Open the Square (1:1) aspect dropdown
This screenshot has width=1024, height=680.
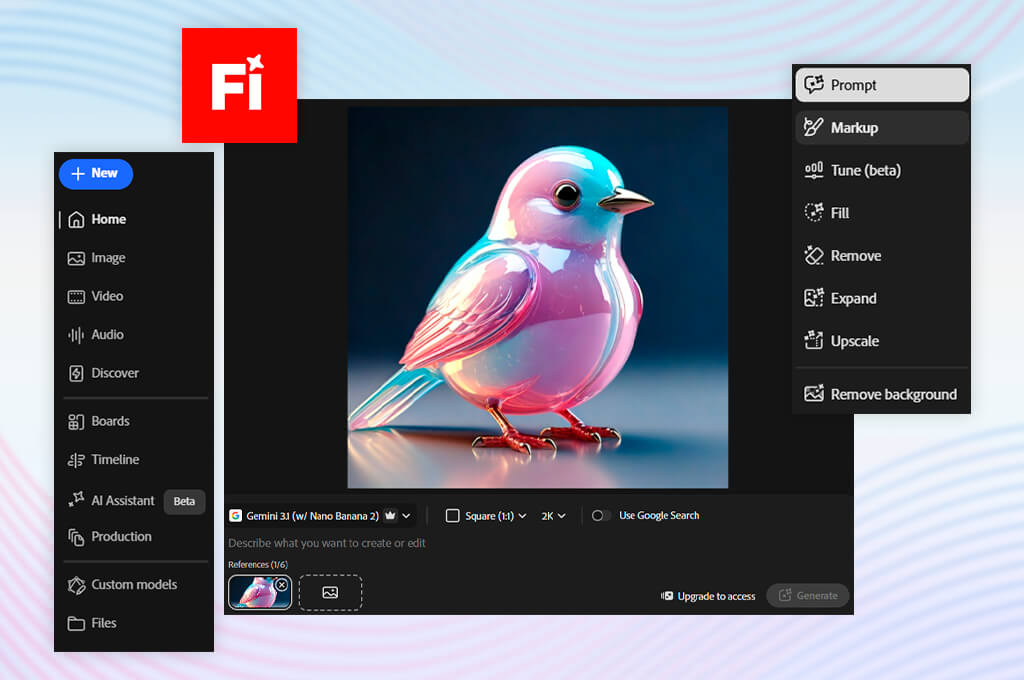tap(486, 515)
